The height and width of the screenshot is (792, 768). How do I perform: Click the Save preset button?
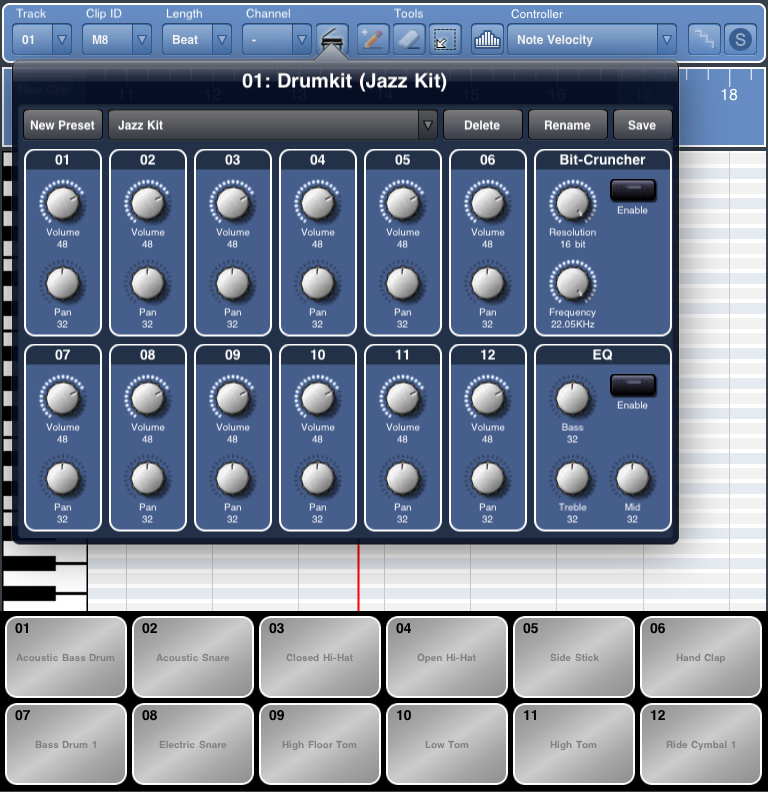tap(642, 125)
